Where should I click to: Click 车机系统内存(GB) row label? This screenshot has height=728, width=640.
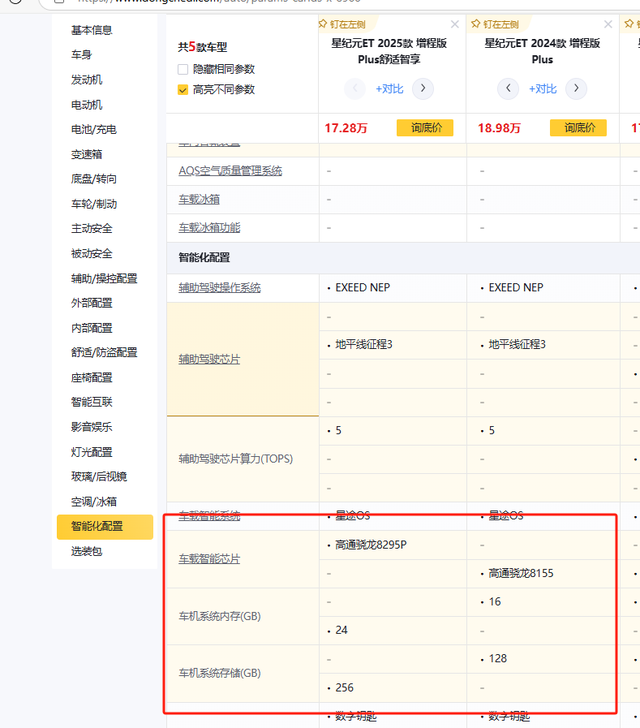tap(220, 616)
